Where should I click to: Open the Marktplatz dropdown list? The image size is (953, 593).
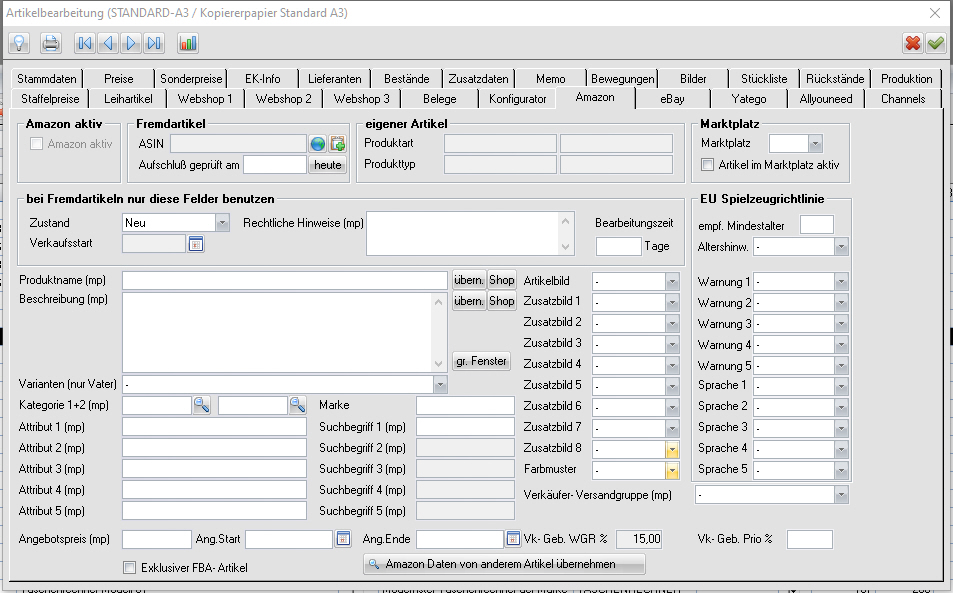click(x=815, y=144)
